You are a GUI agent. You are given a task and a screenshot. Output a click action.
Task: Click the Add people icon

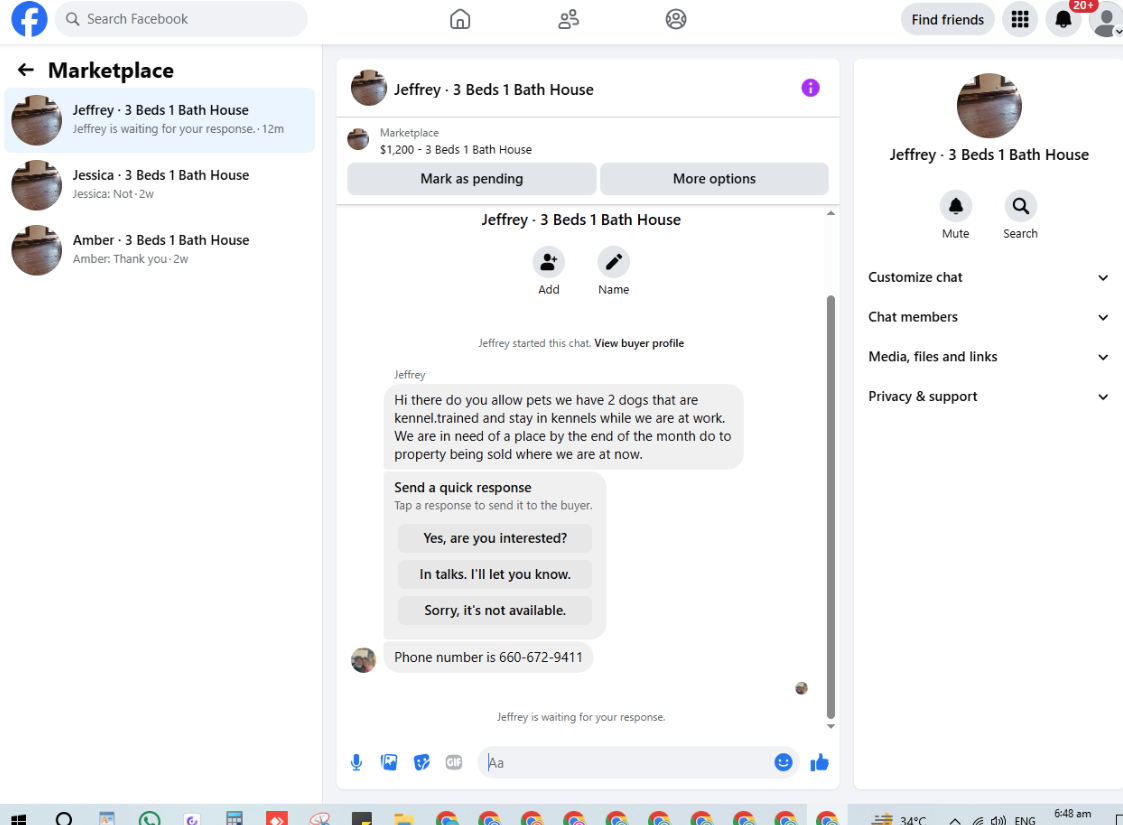(x=549, y=262)
